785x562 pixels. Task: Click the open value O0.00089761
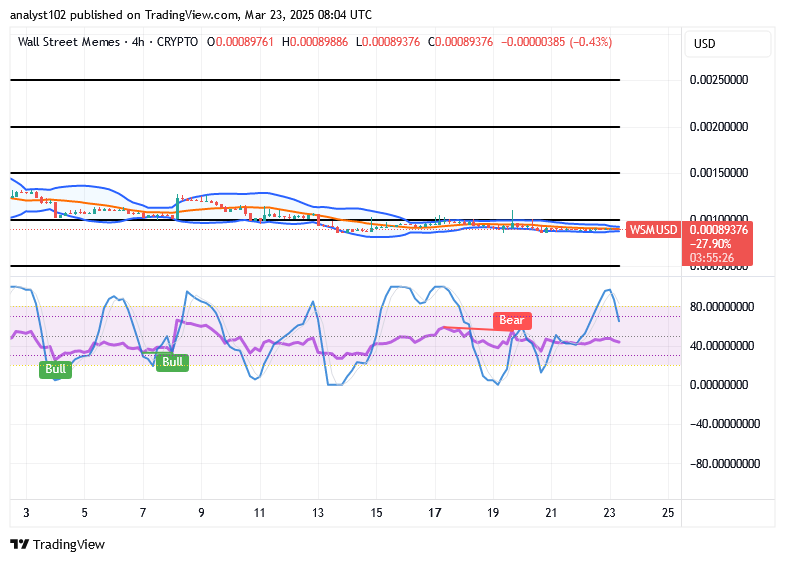[240, 42]
